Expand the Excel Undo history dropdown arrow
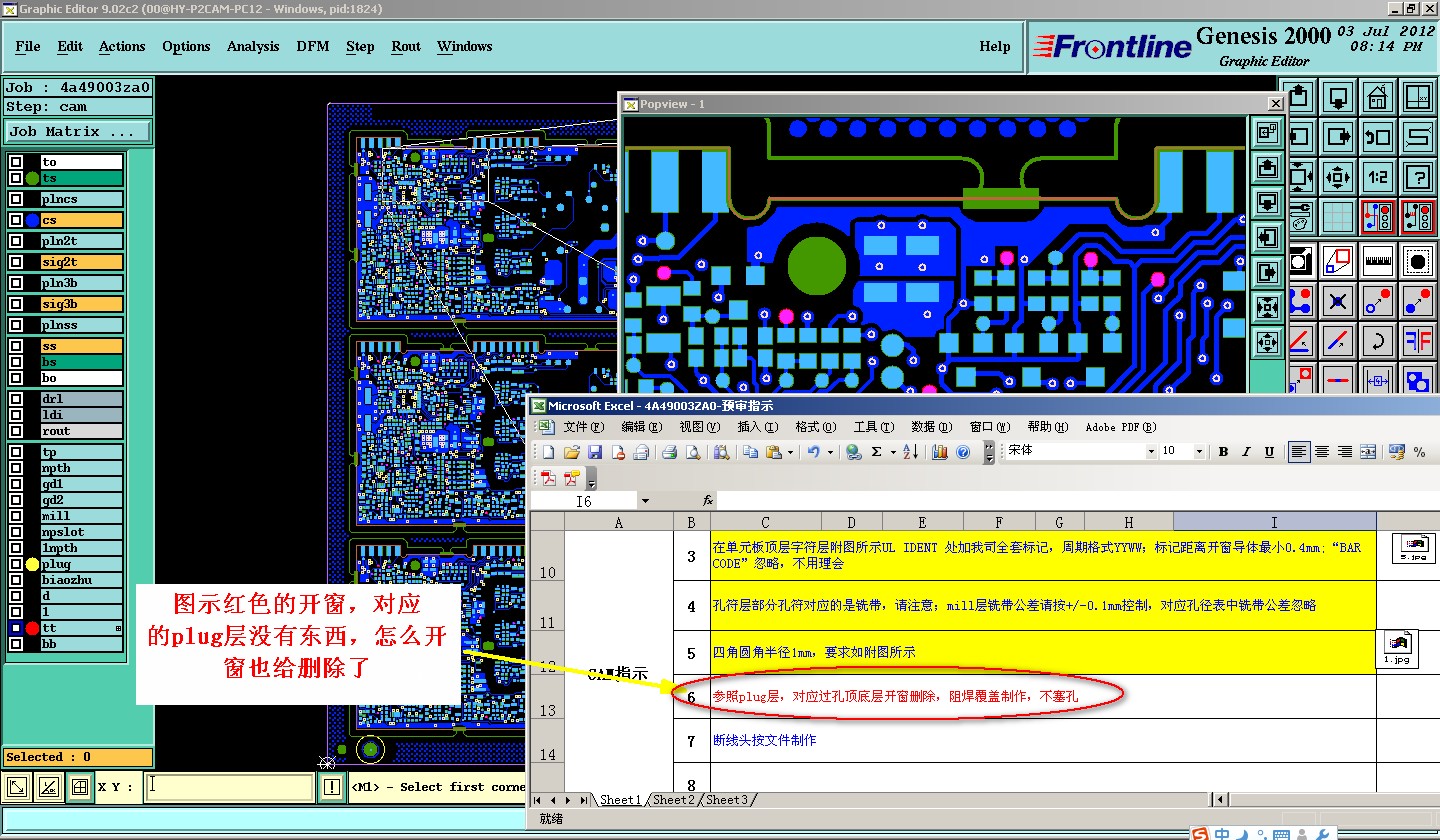 830,452
